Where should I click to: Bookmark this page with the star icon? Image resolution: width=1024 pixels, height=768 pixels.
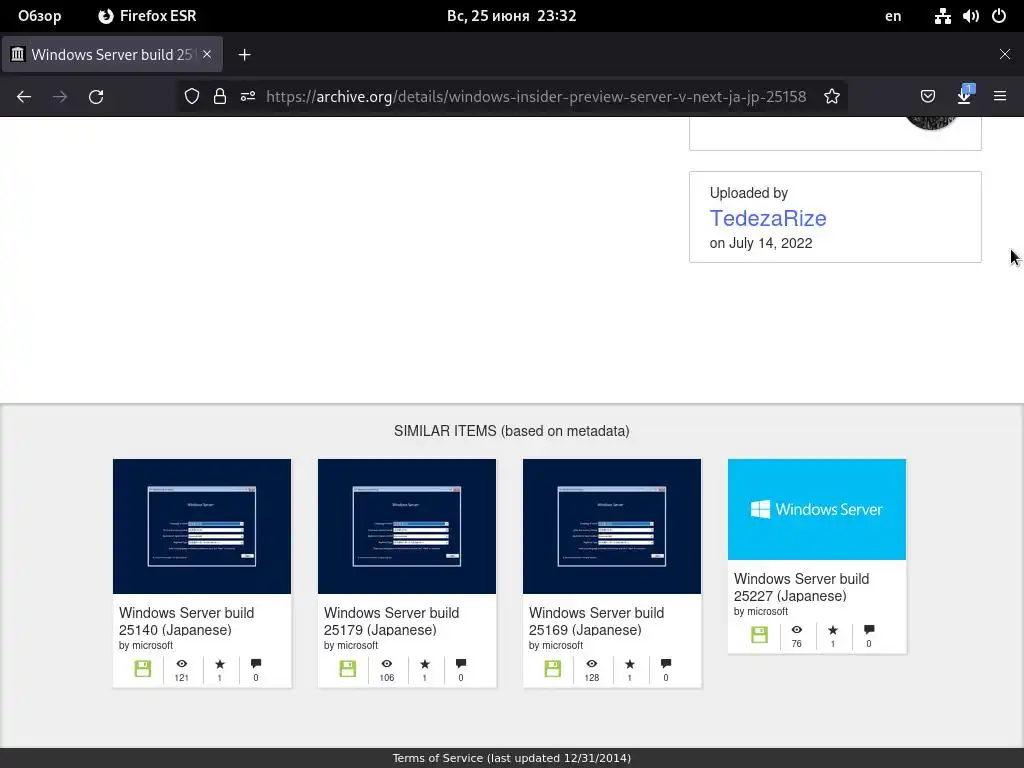coord(831,97)
